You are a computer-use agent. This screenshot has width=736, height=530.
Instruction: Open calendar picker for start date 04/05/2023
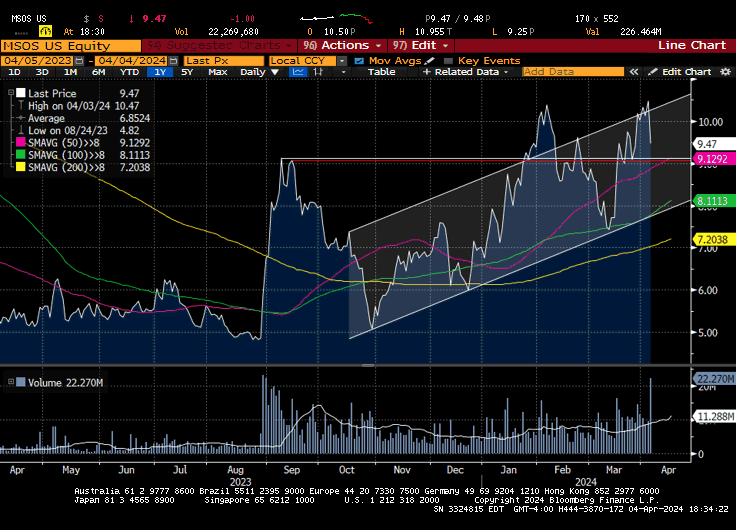(x=79, y=61)
